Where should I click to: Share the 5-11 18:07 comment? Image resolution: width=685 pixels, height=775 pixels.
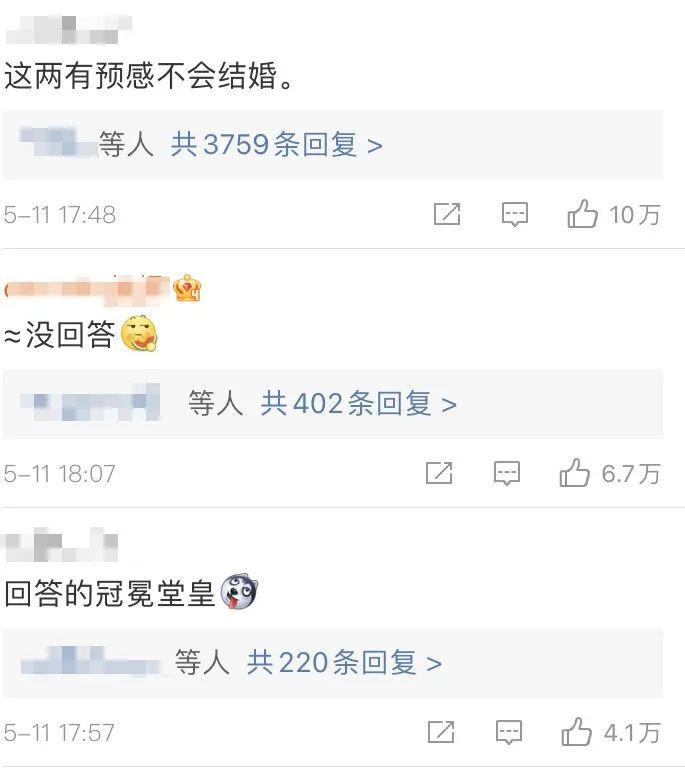tap(439, 473)
